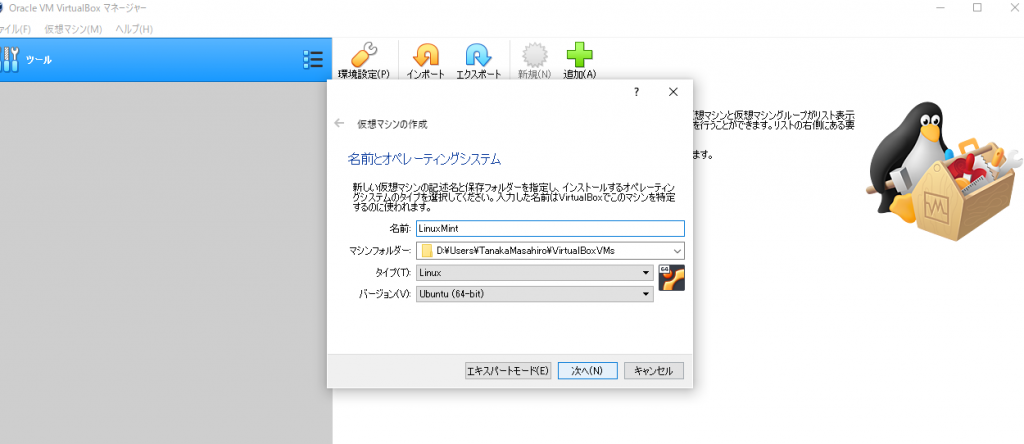This screenshot has height=444, width=1024.
Task: Open the ツール list menu icon
Action: coord(313,59)
